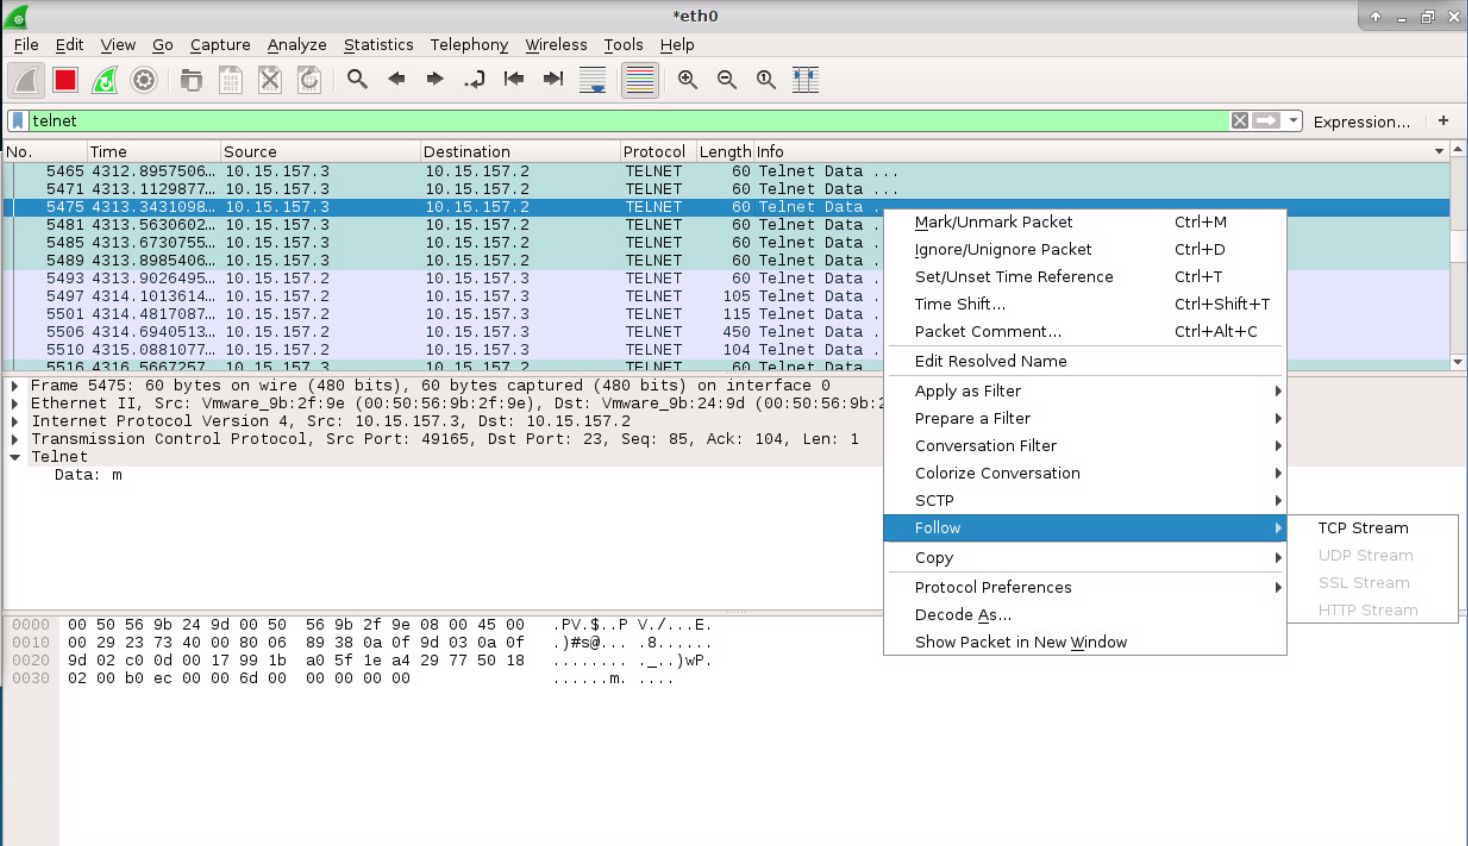This screenshot has height=846, width=1468.
Task: Open the Capture menu
Action: 220,45
